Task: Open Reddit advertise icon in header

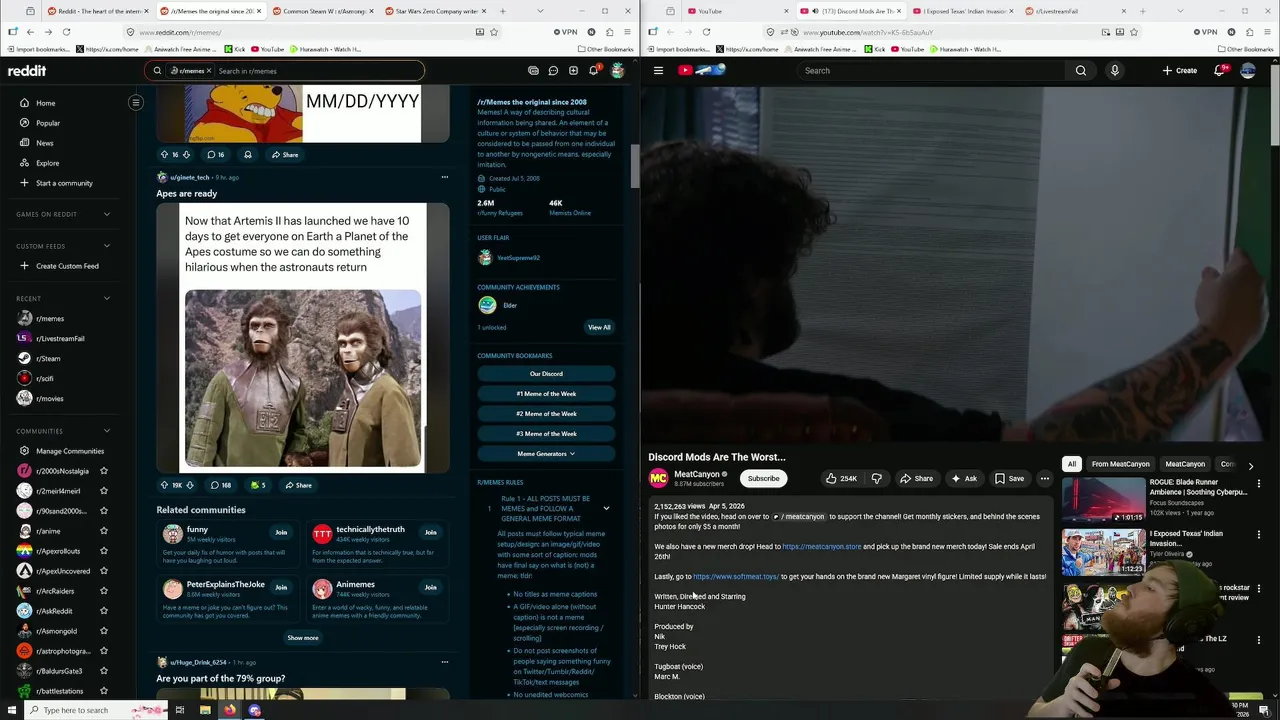Action: tap(533, 71)
